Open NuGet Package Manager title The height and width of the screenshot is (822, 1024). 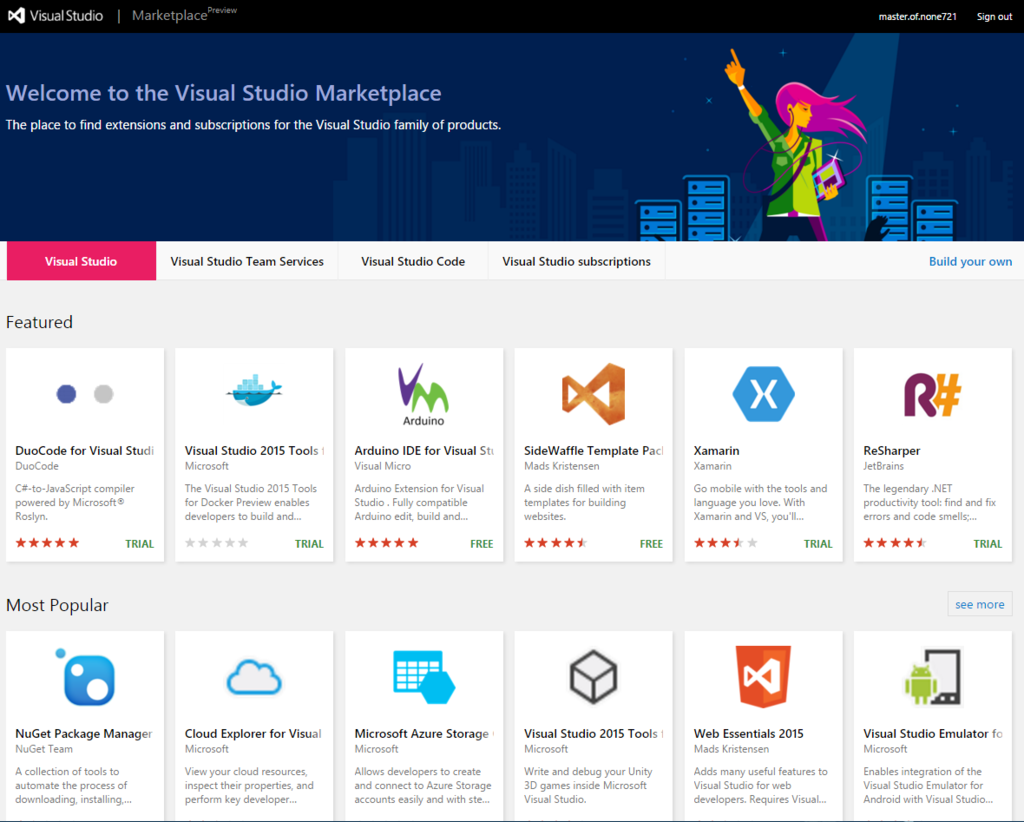[84, 734]
